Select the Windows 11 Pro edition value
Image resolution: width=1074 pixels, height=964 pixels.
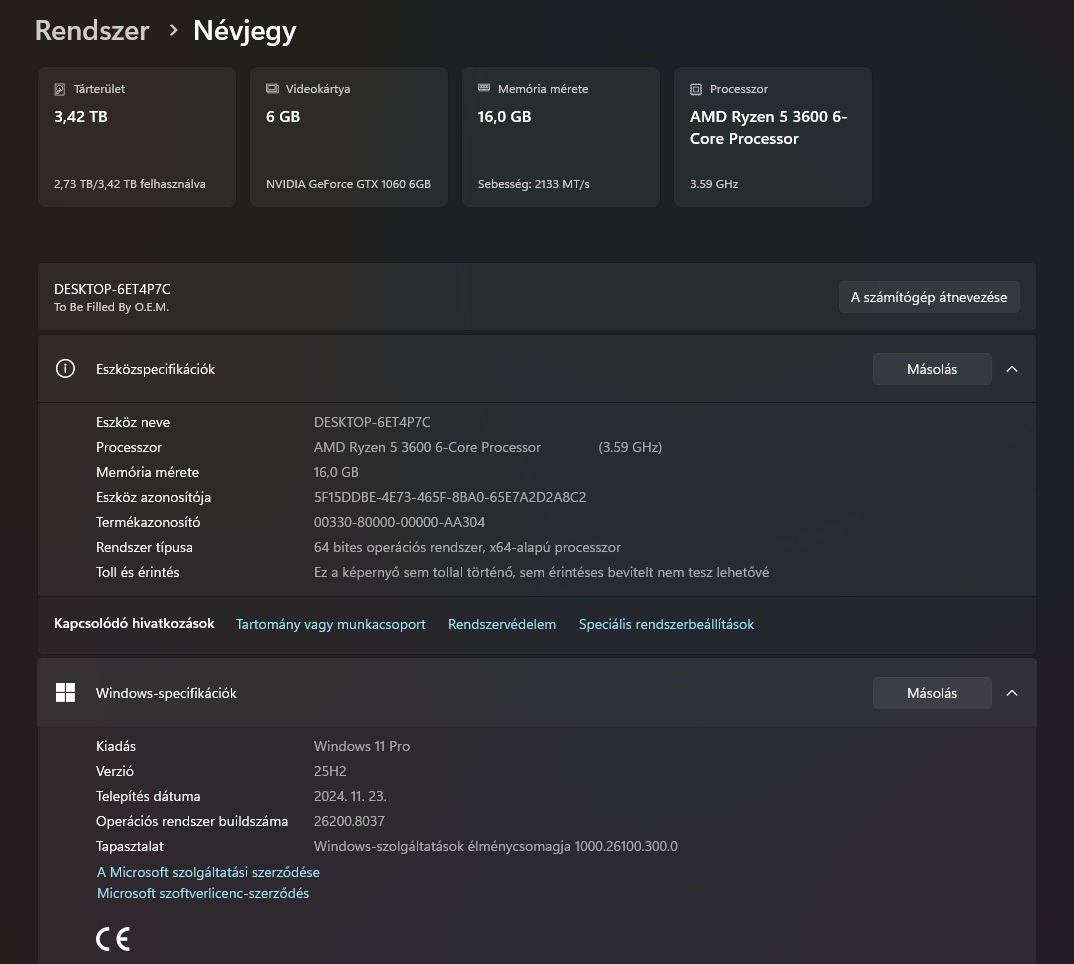362,746
